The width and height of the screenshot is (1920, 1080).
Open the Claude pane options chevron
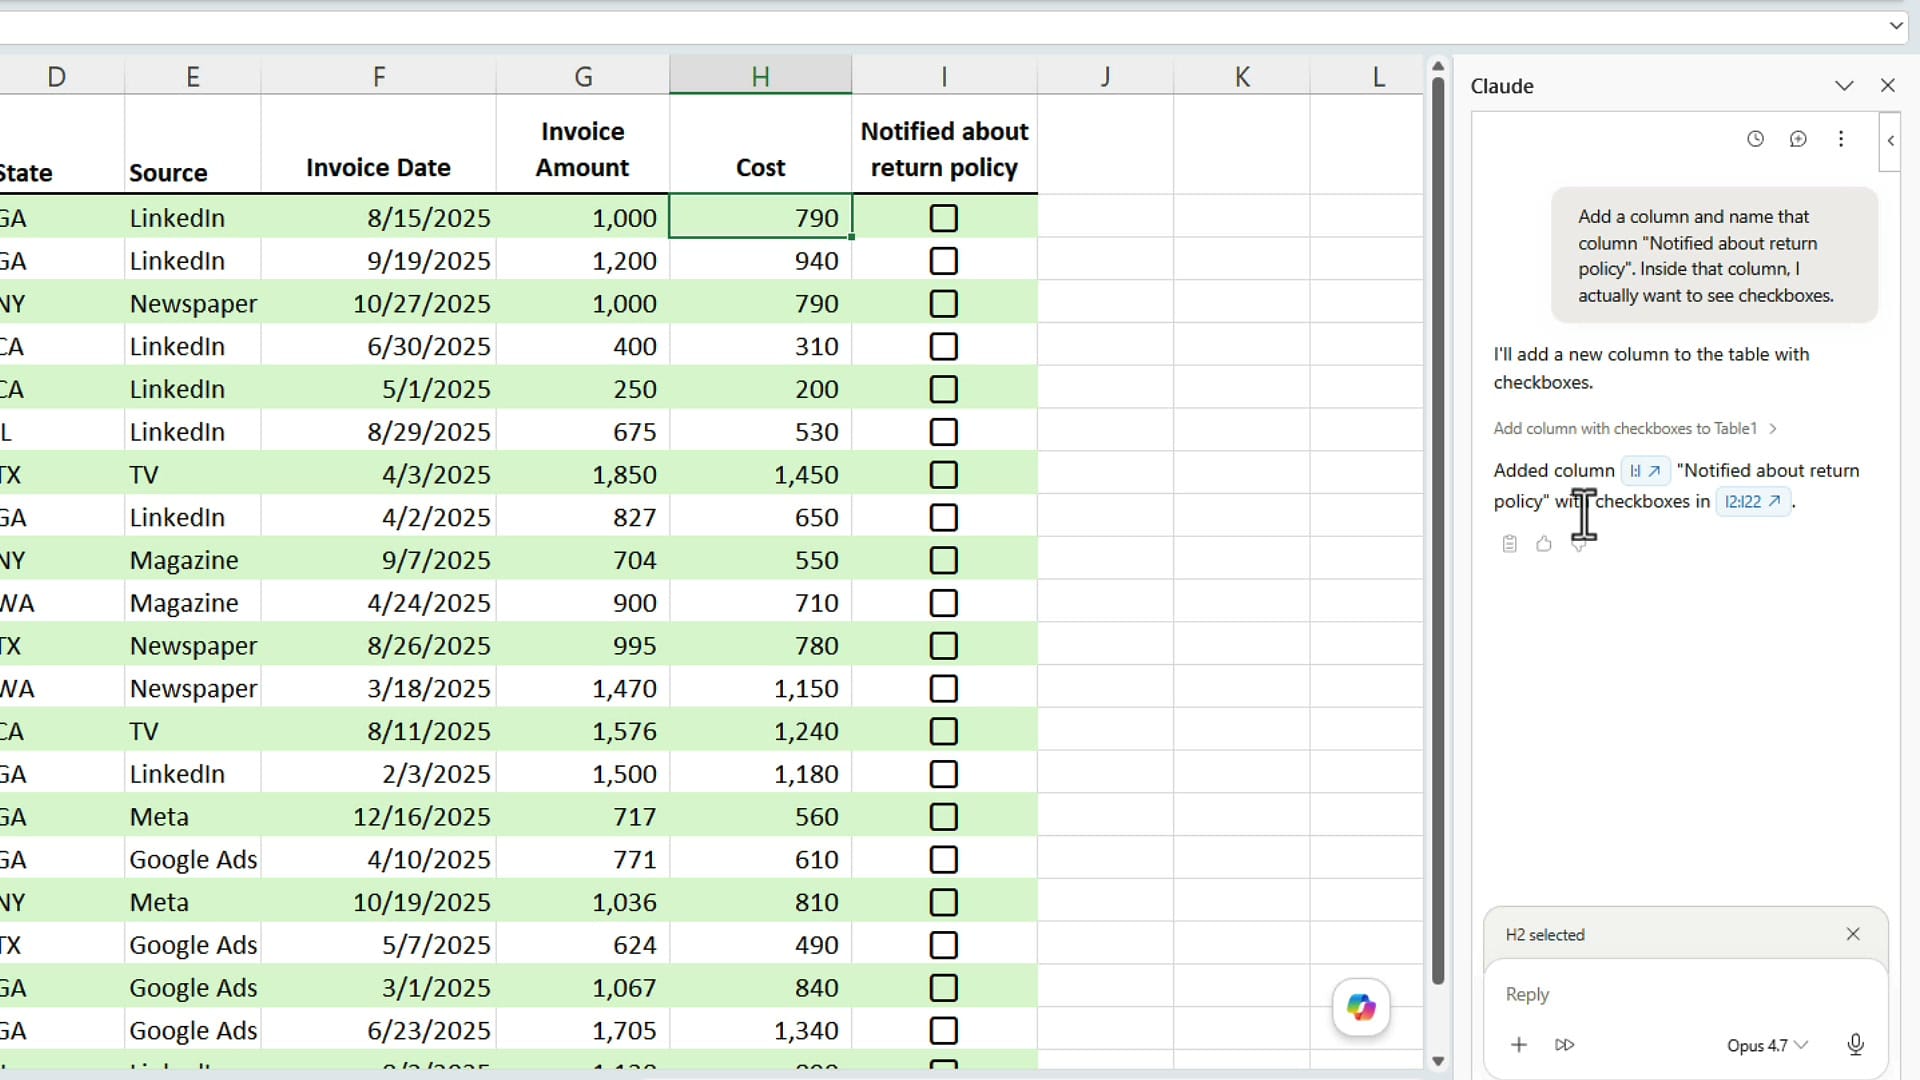(1844, 86)
